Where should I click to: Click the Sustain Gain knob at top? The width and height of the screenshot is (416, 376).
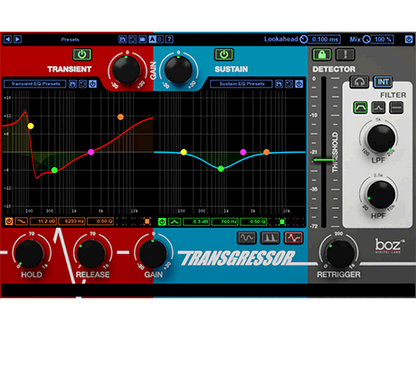178,70
